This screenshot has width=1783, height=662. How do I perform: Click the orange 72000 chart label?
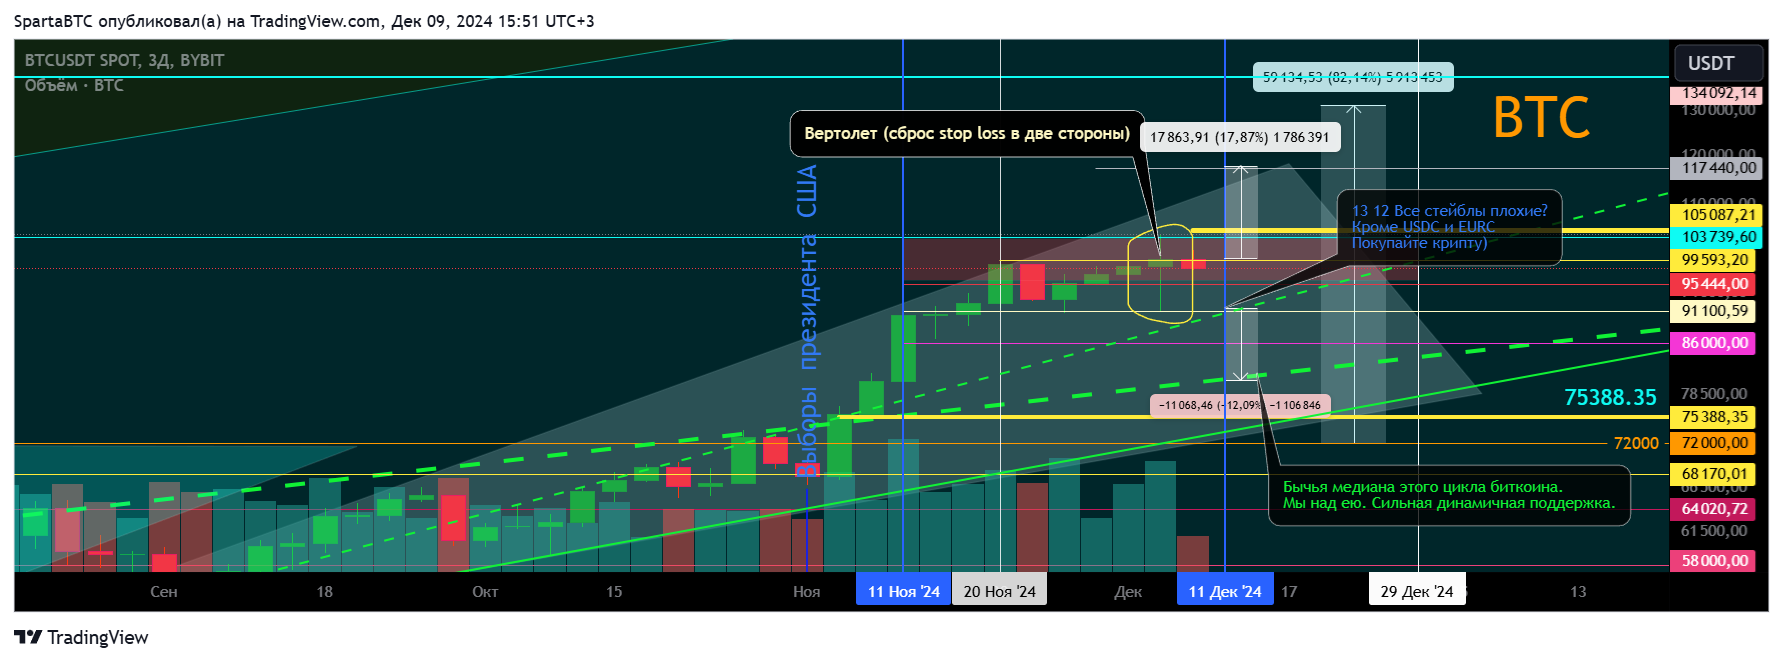point(1636,443)
